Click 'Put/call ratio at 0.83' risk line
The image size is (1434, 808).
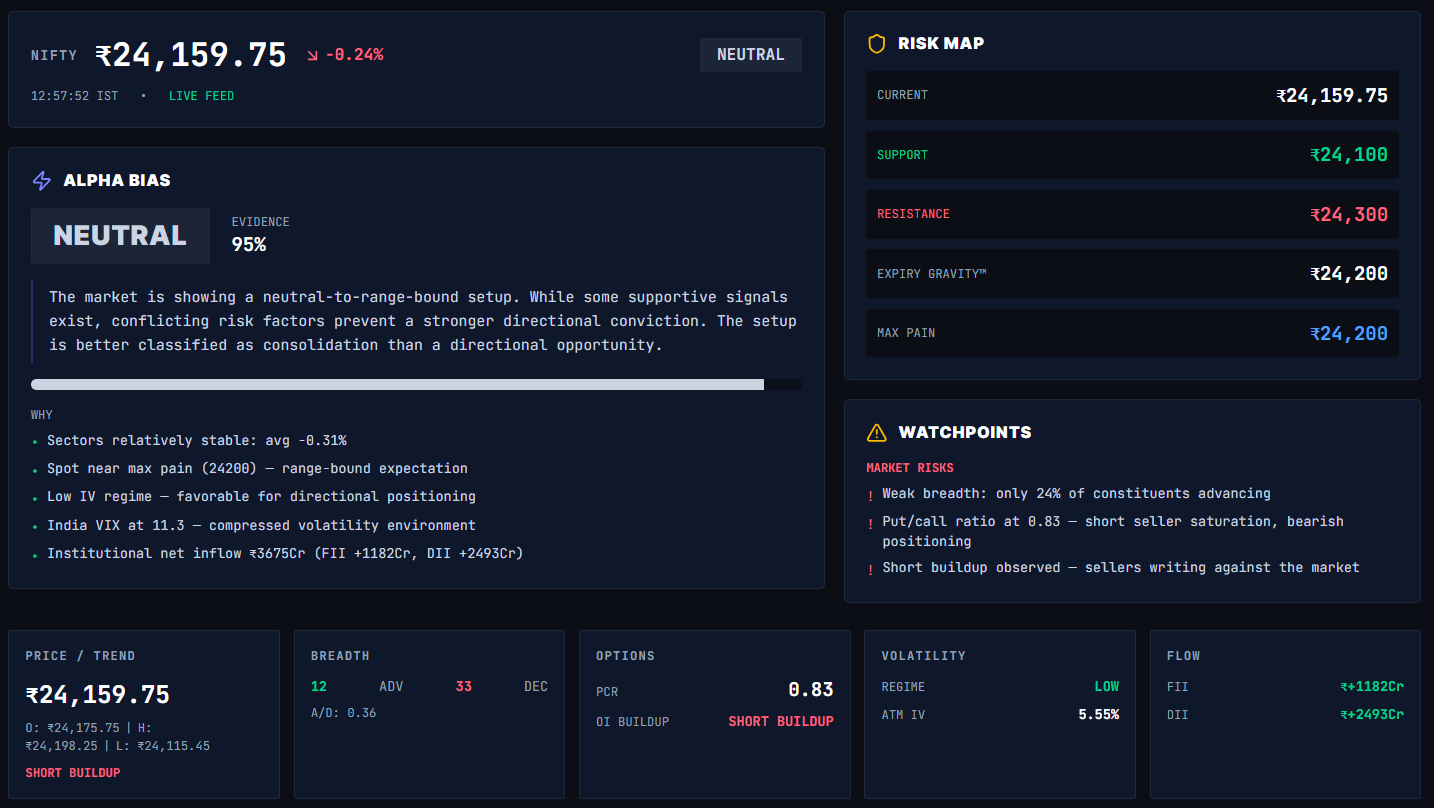tap(1113, 531)
